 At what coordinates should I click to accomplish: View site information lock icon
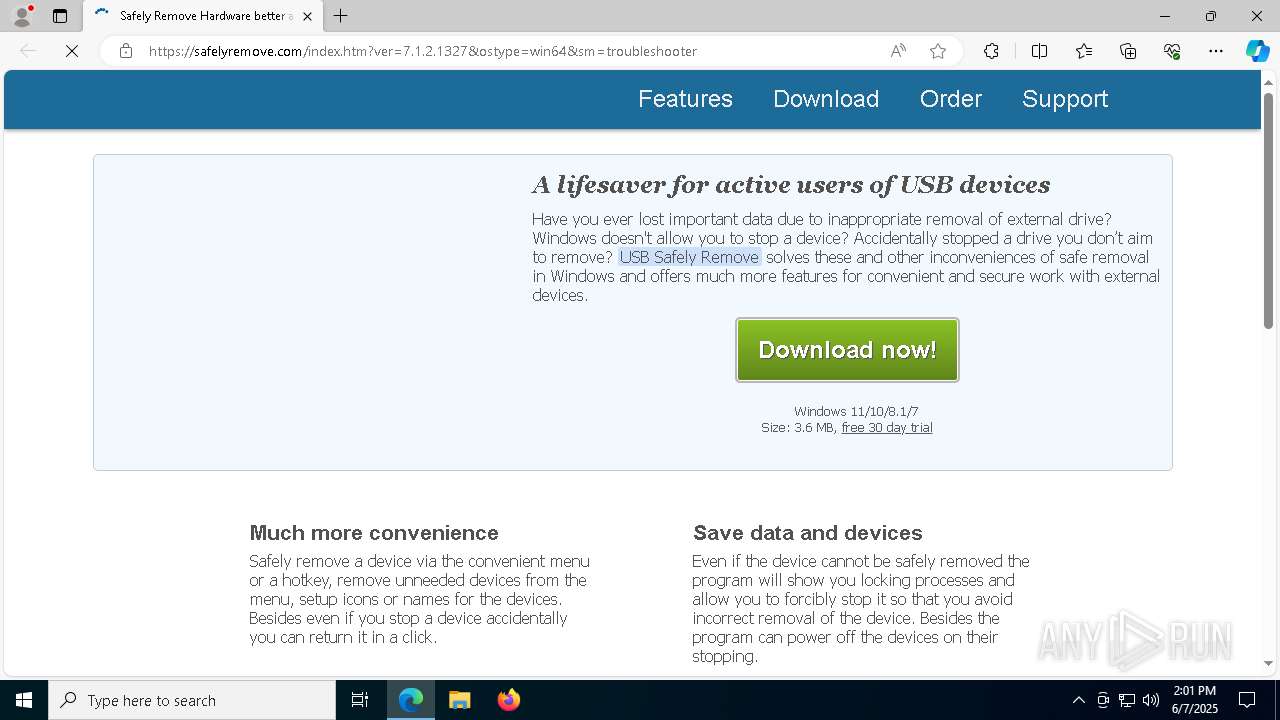coord(126,51)
